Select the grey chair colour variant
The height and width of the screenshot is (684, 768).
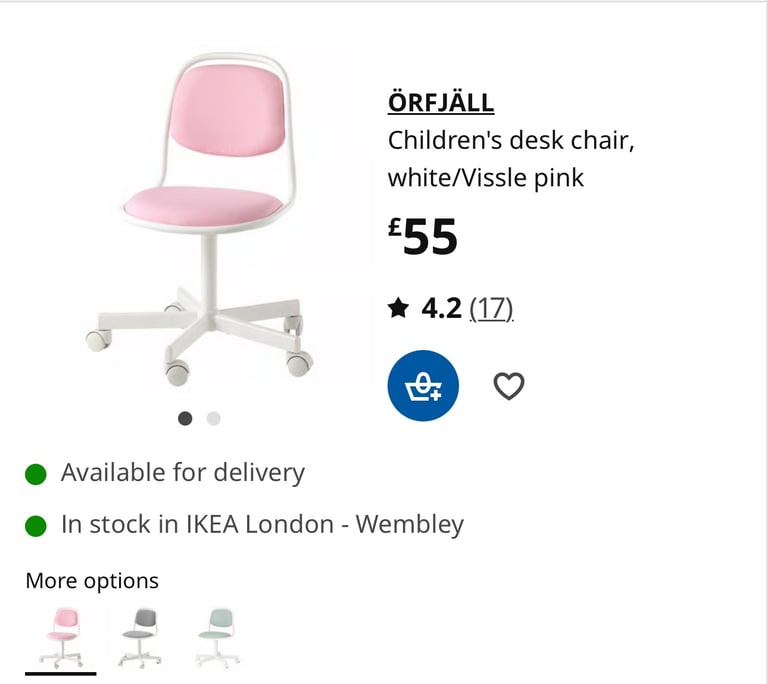[139, 638]
